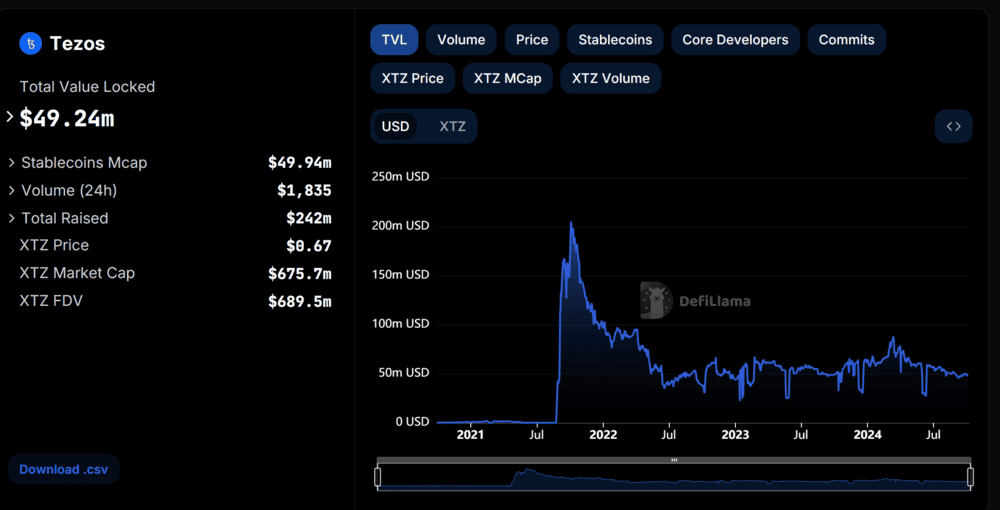Image resolution: width=1000 pixels, height=510 pixels.
Task: Click the XTZ FDV label
Action: (x=51, y=300)
